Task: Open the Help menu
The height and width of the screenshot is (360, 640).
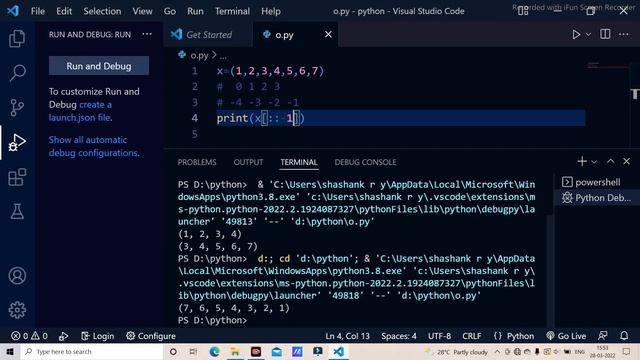Action: [x=271, y=11]
